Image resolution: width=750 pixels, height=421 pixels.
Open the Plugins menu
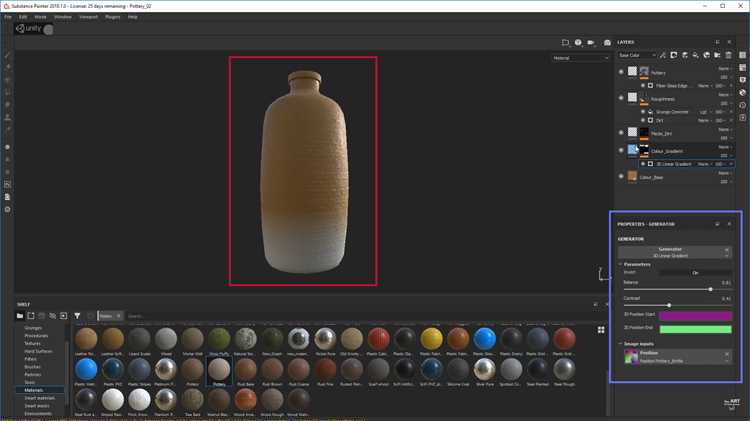(113, 17)
